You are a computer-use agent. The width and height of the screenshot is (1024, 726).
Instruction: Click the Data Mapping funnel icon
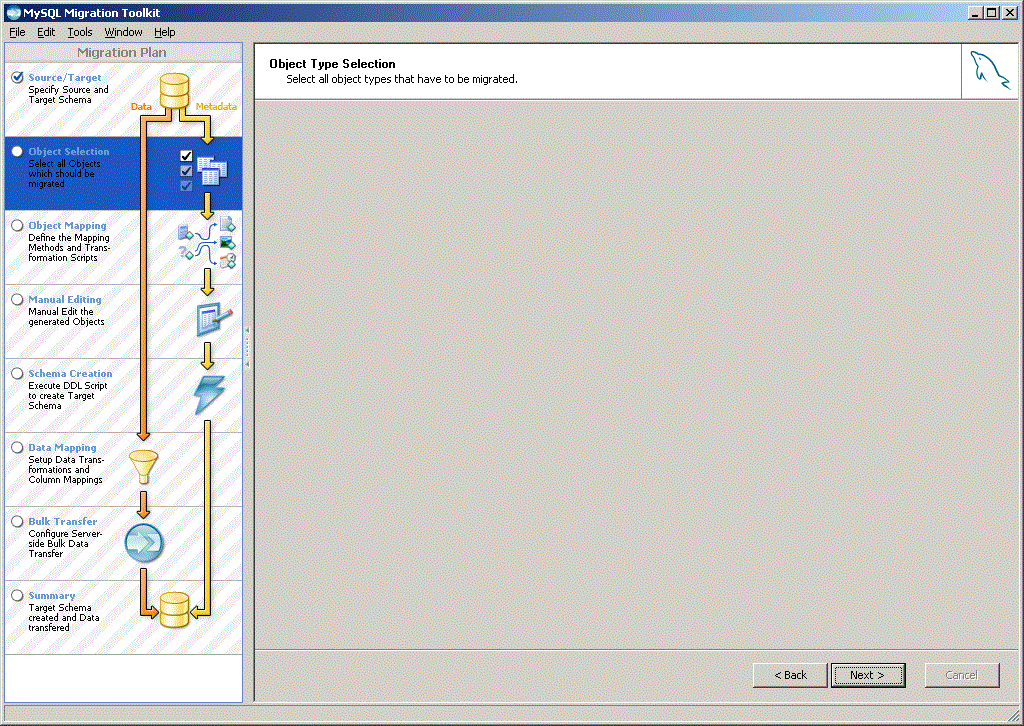[x=144, y=466]
